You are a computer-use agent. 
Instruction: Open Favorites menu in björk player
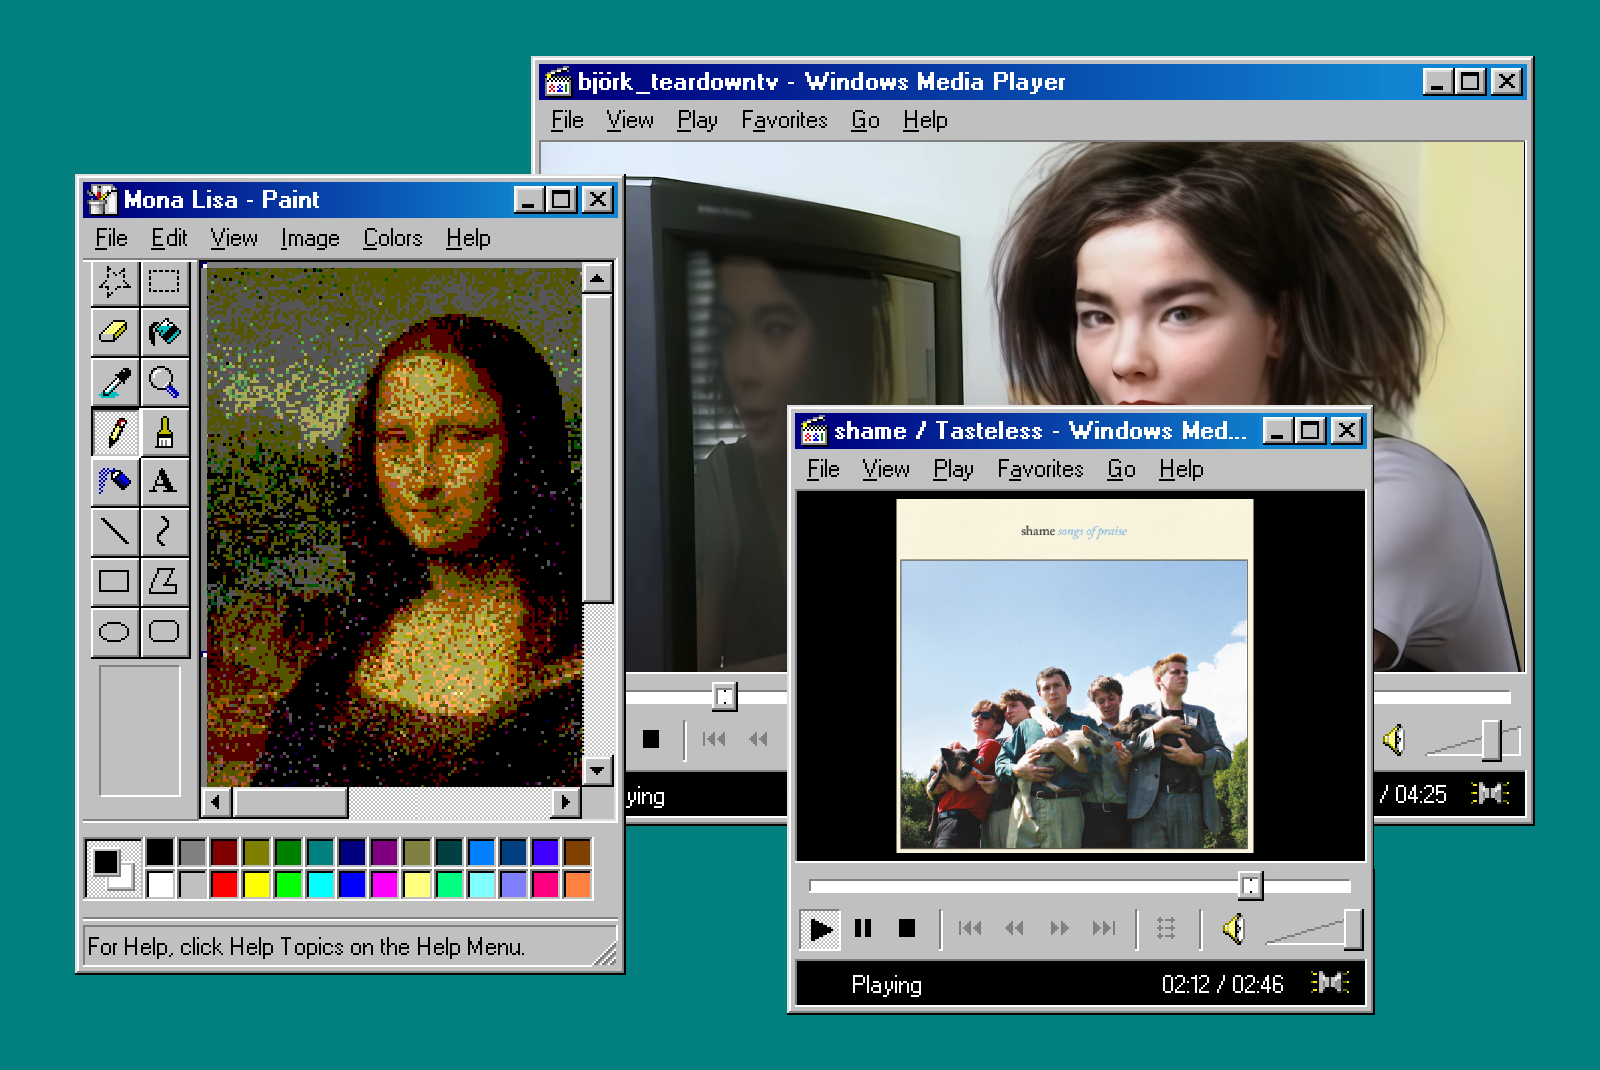[x=784, y=121]
